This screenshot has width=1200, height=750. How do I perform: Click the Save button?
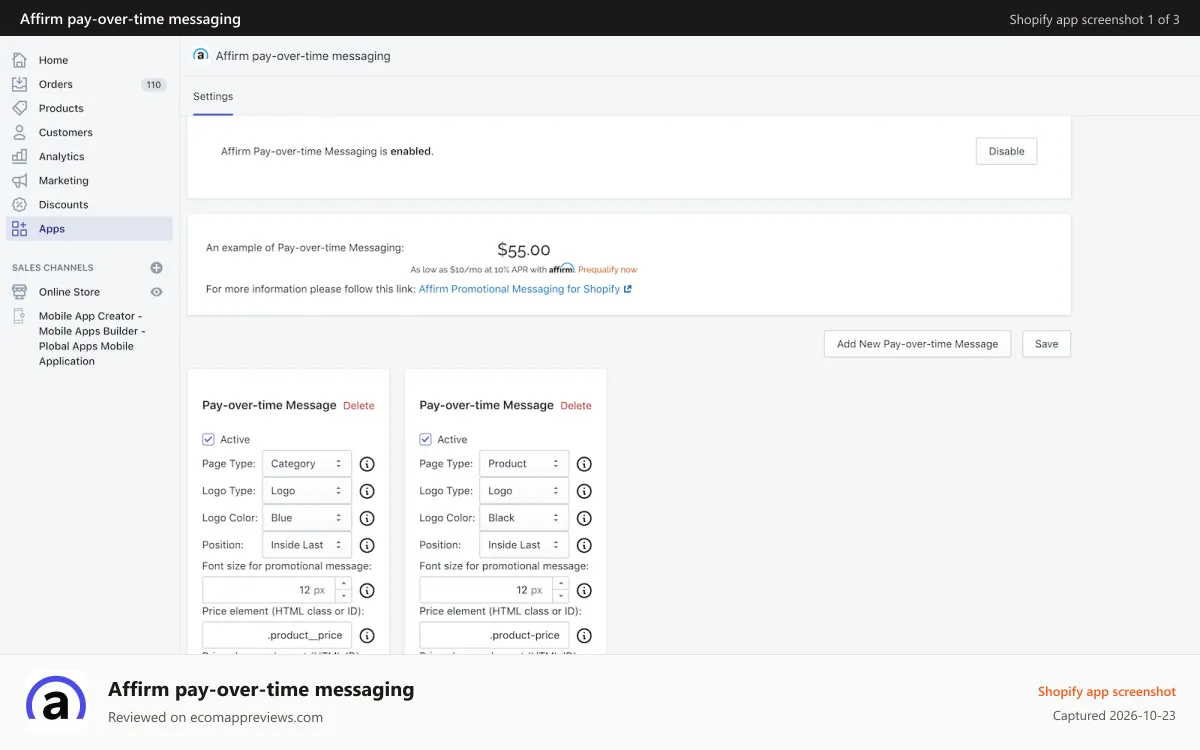click(x=1047, y=344)
